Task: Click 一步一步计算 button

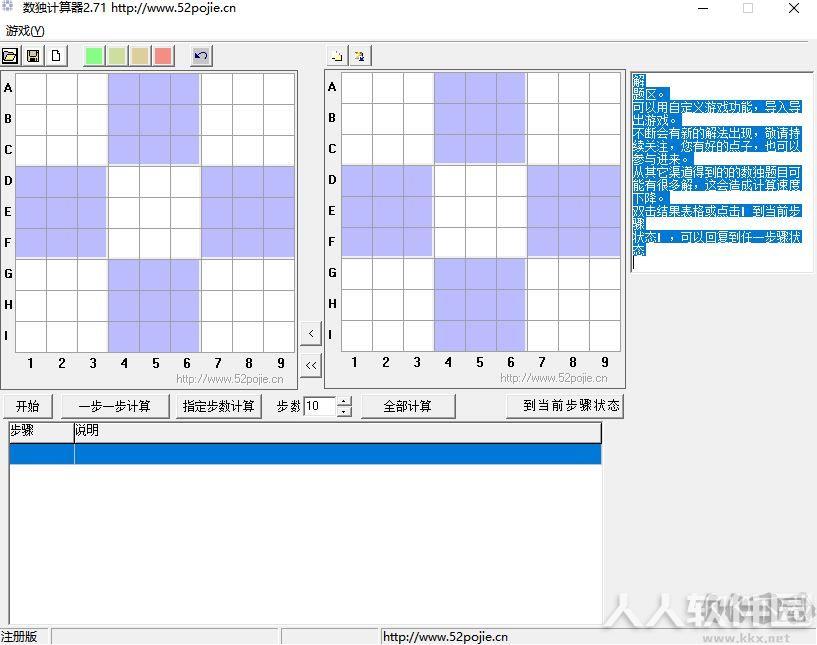Action: [115, 406]
